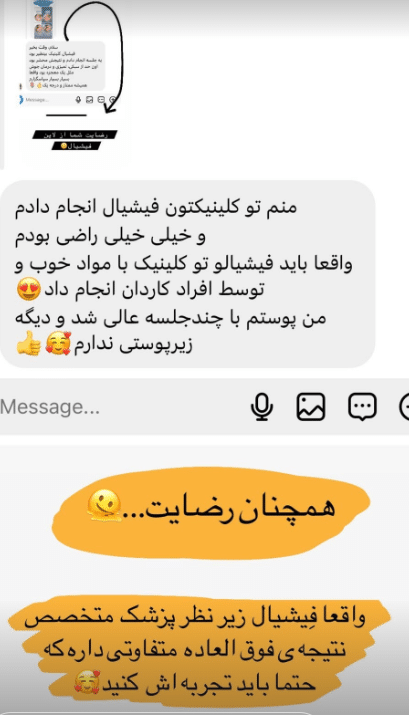Tap the partially visible plus icon at right edge
Screen dimensions: 409x715
point(404,406)
